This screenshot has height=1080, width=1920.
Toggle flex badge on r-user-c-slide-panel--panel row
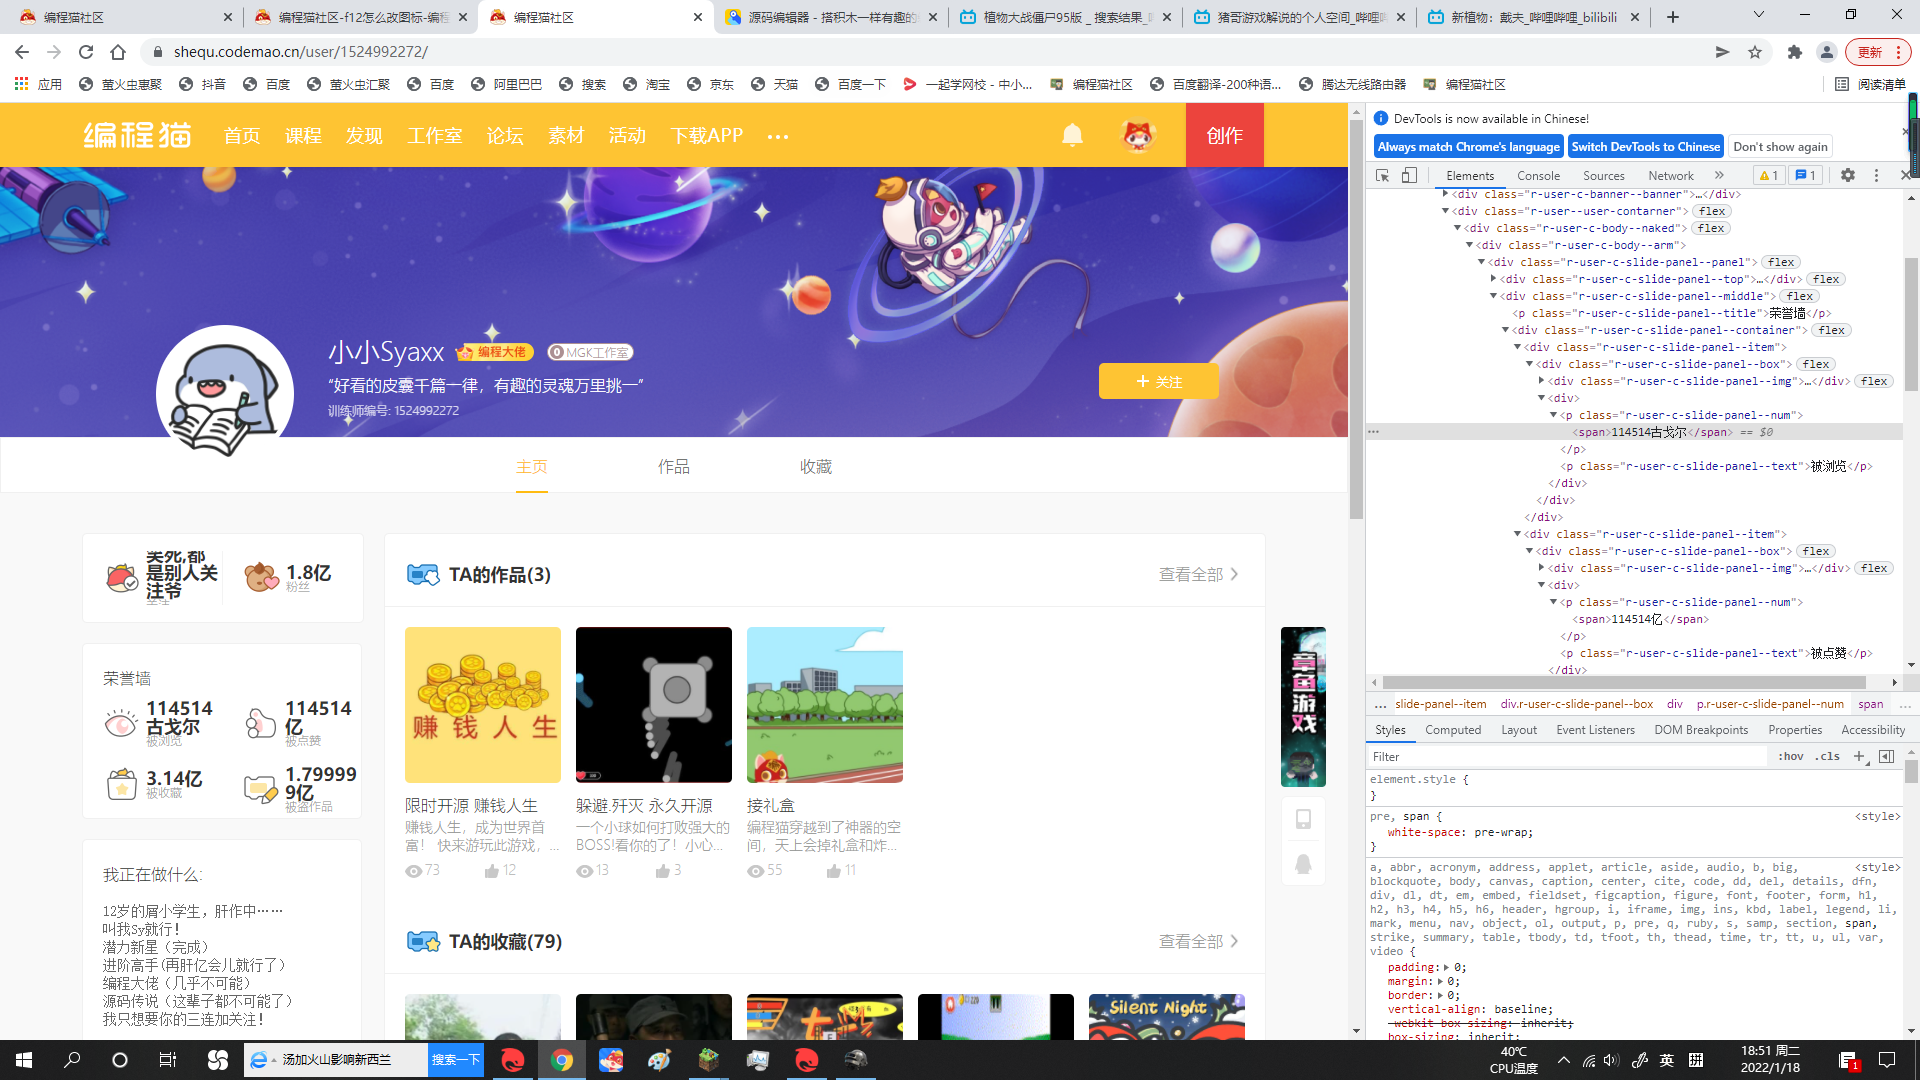tap(1781, 262)
